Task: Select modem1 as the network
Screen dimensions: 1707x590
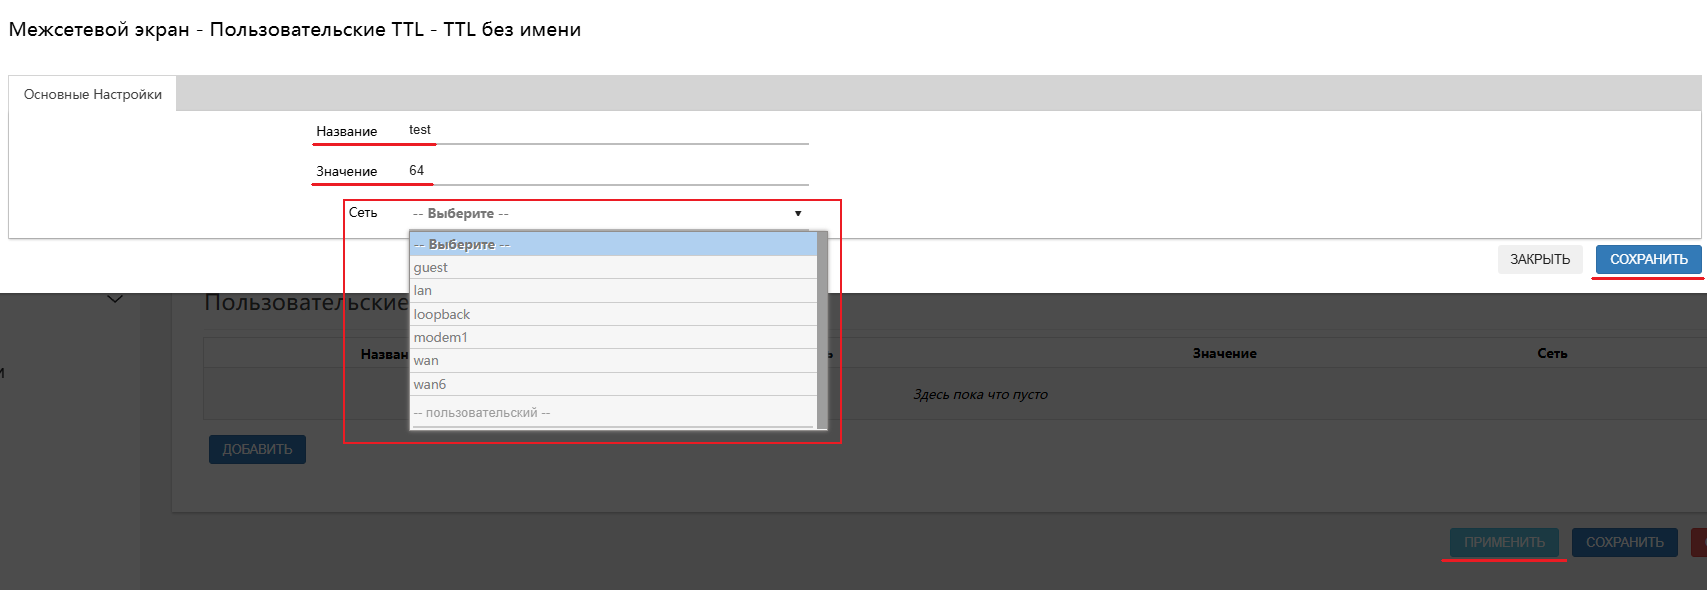Action: (612, 337)
